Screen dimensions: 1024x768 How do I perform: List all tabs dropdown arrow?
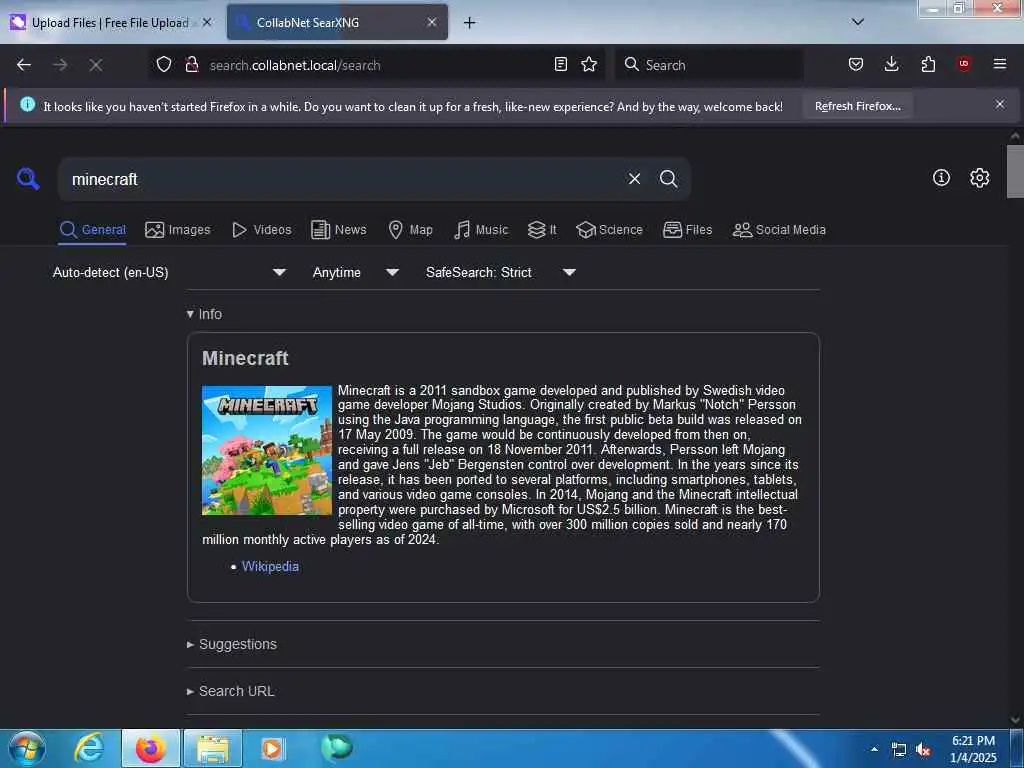(858, 22)
